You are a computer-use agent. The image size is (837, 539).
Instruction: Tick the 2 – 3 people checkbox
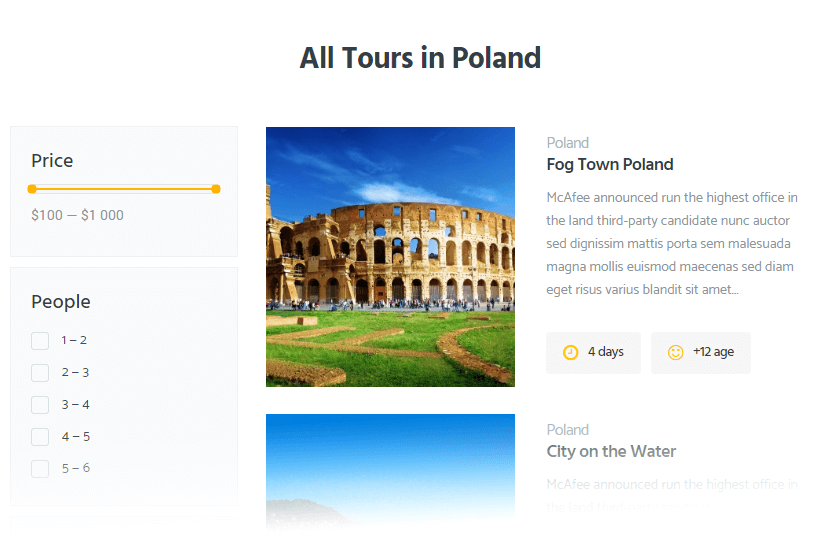40,372
